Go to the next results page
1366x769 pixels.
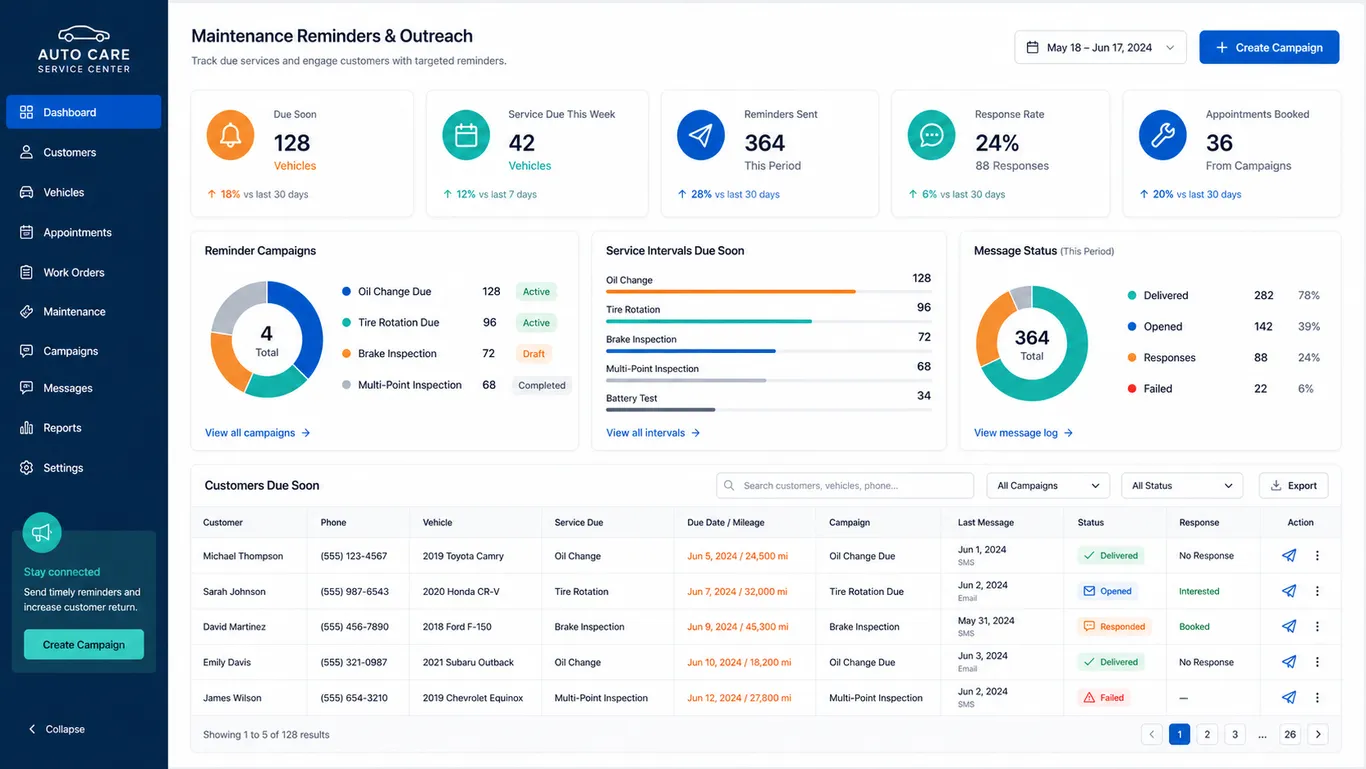(1318, 735)
